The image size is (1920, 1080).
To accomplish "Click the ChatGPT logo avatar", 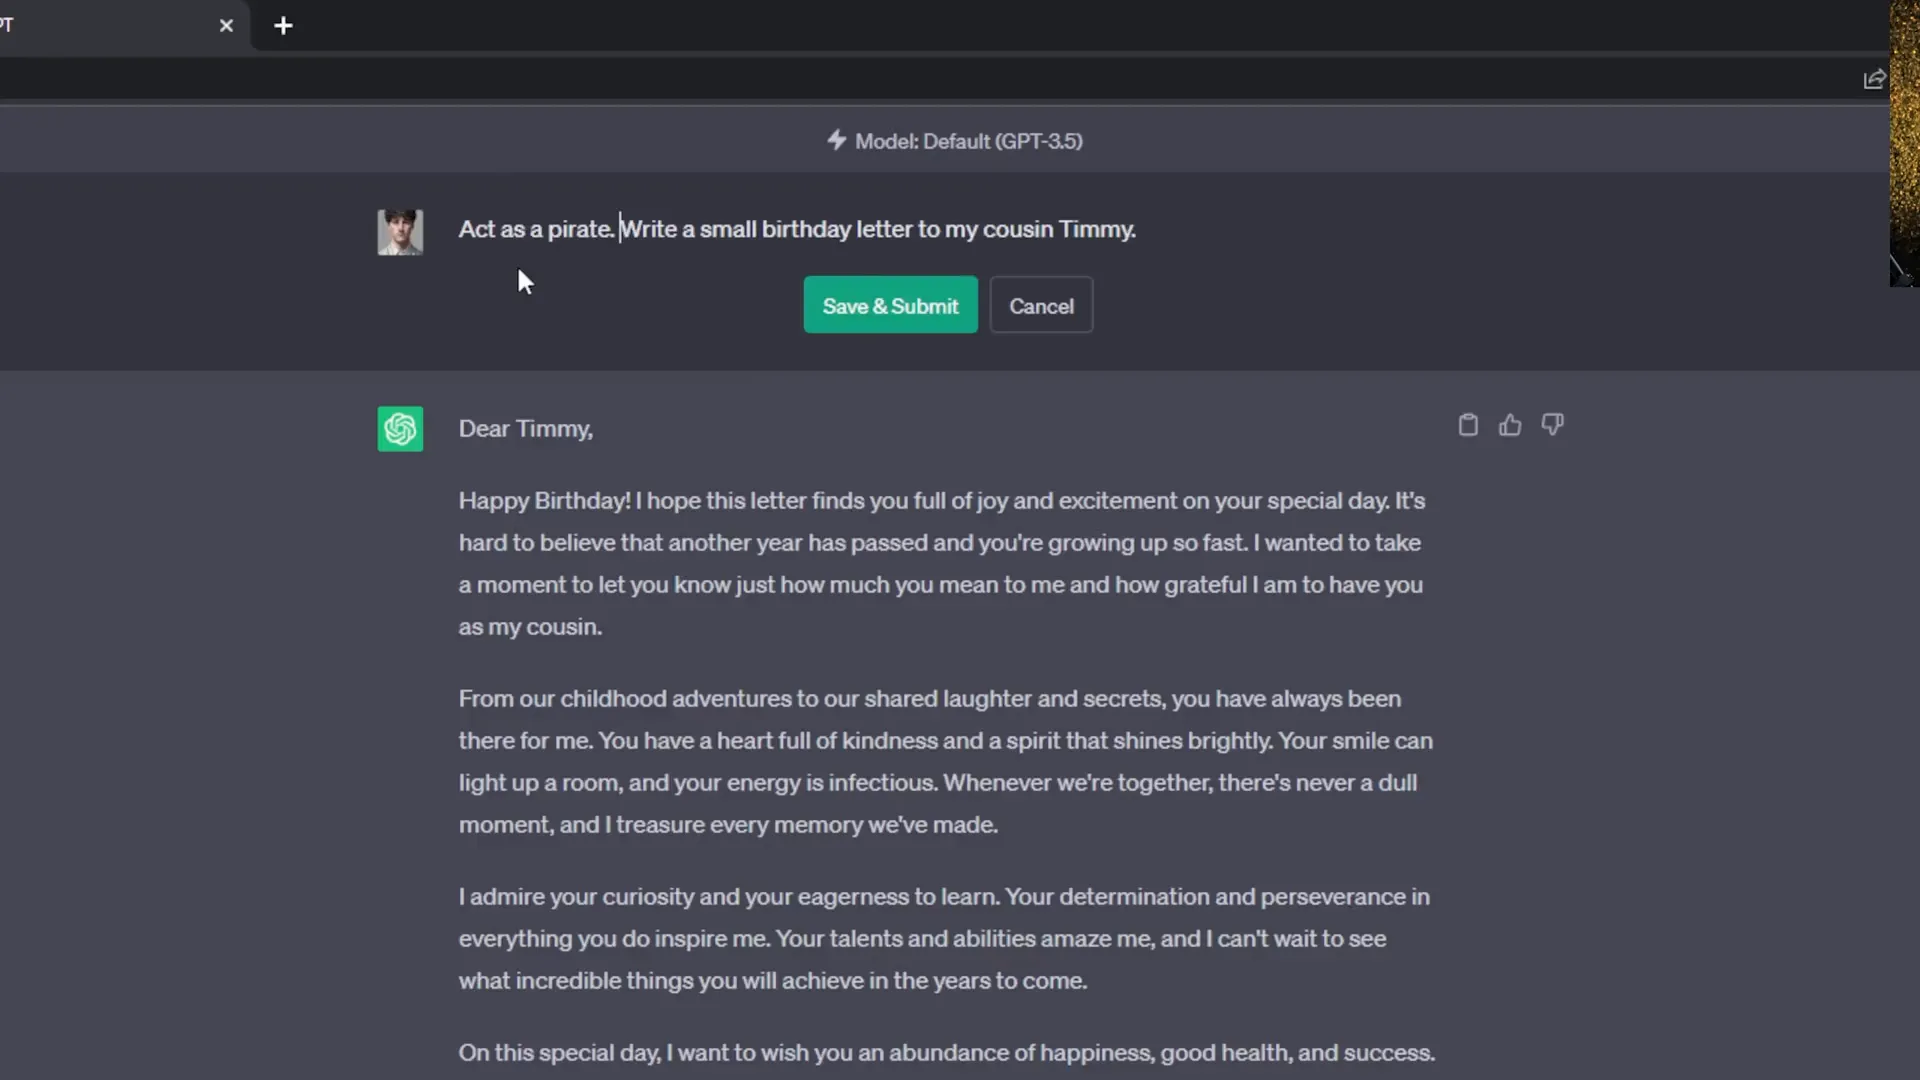I will click(x=400, y=429).
